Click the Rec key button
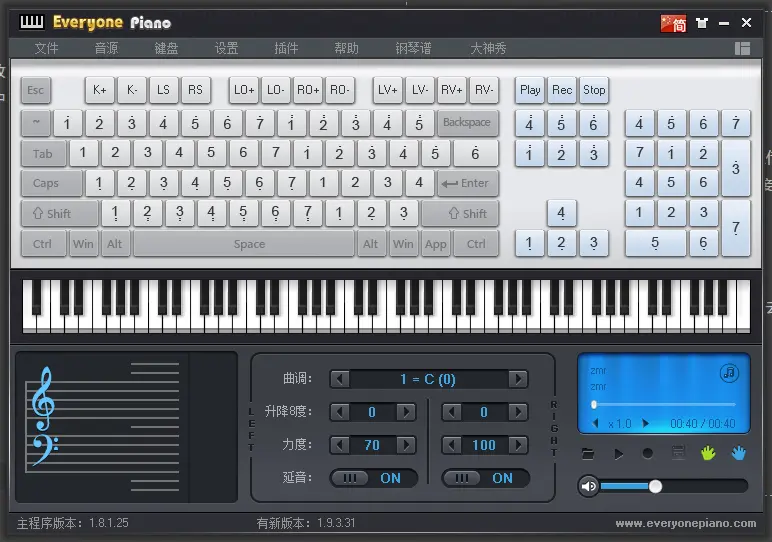The width and height of the screenshot is (772, 542). 562,90
